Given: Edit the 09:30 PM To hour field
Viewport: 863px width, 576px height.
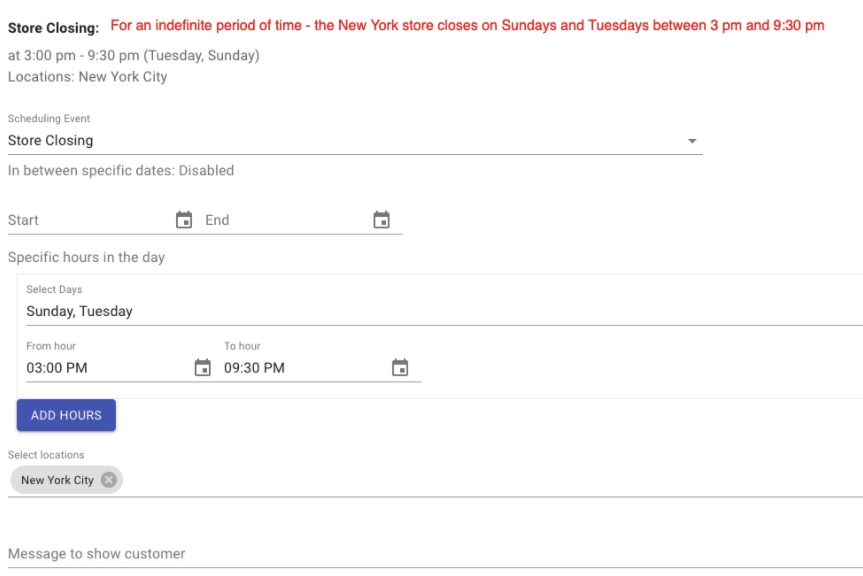Looking at the screenshot, I should coord(306,367).
